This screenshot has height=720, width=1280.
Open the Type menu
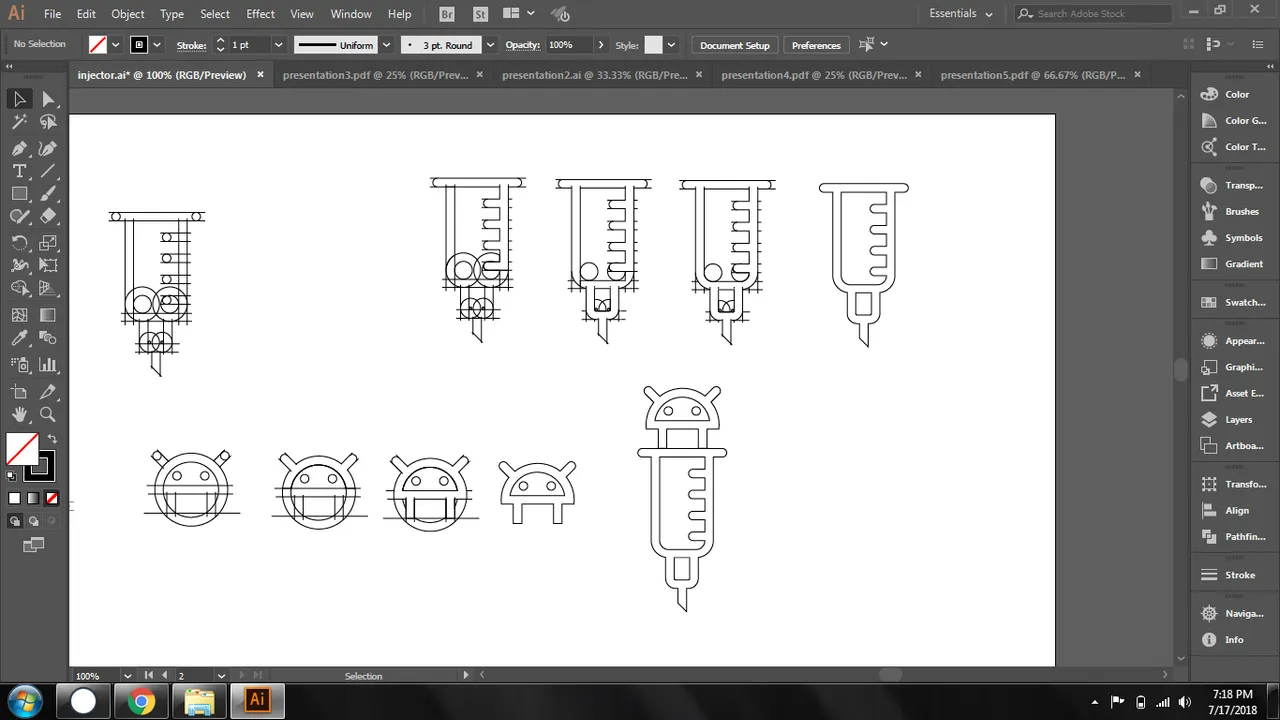tap(172, 14)
